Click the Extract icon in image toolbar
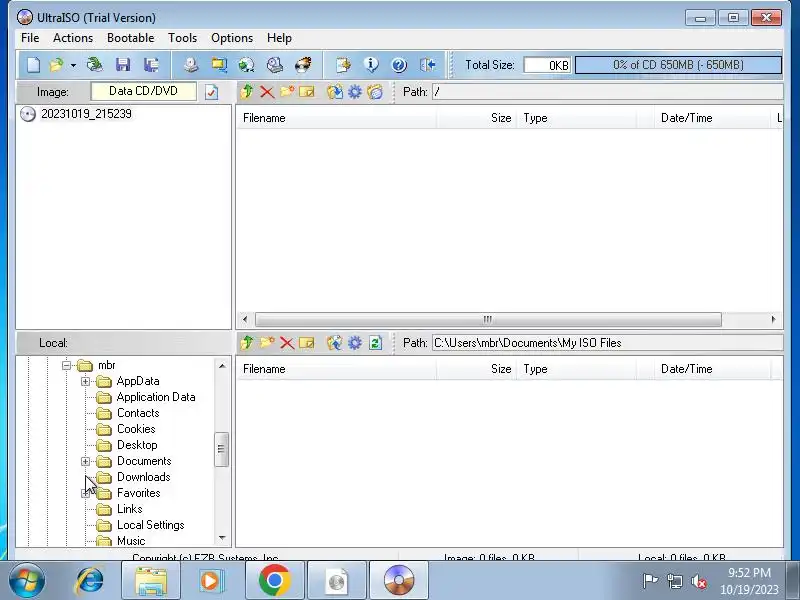The image size is (800, 600). coord(335,92)
